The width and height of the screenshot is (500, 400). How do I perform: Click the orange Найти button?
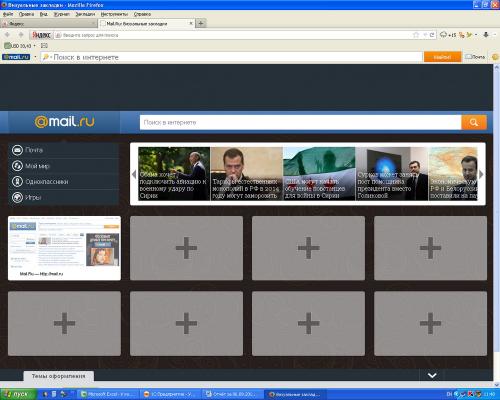(x=442, y=57)
